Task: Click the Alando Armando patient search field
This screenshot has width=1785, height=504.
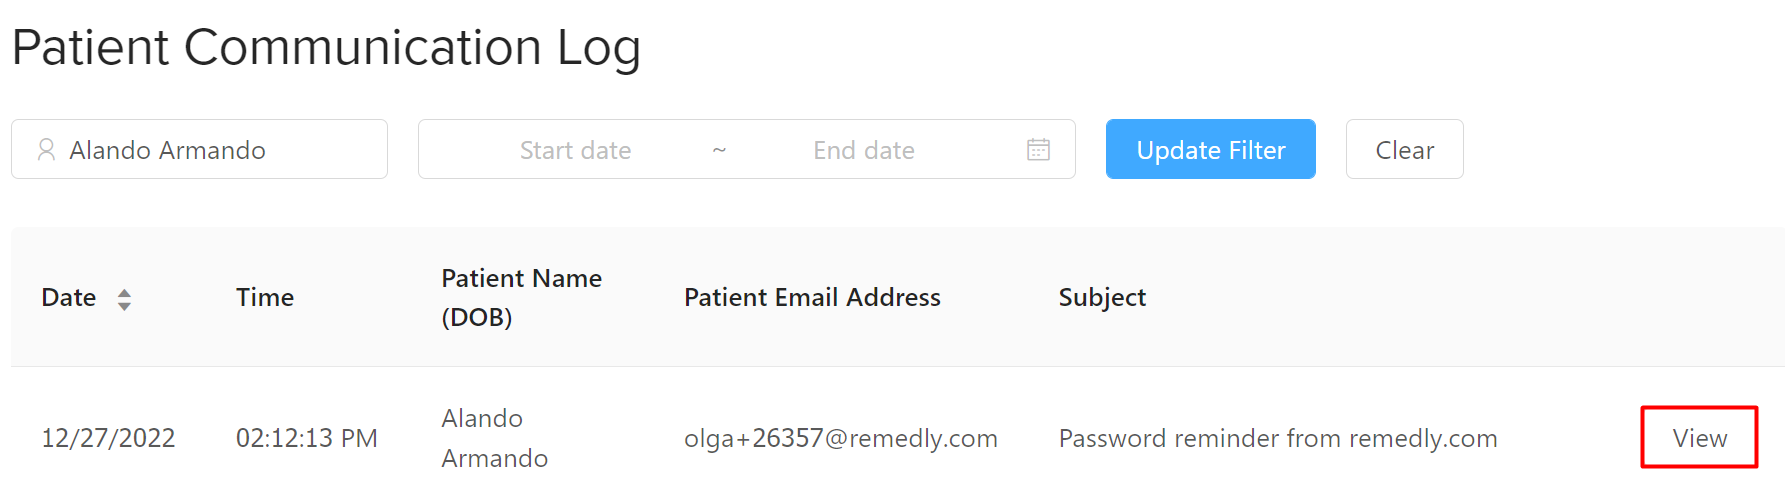Action: click(x=199, y=149)
